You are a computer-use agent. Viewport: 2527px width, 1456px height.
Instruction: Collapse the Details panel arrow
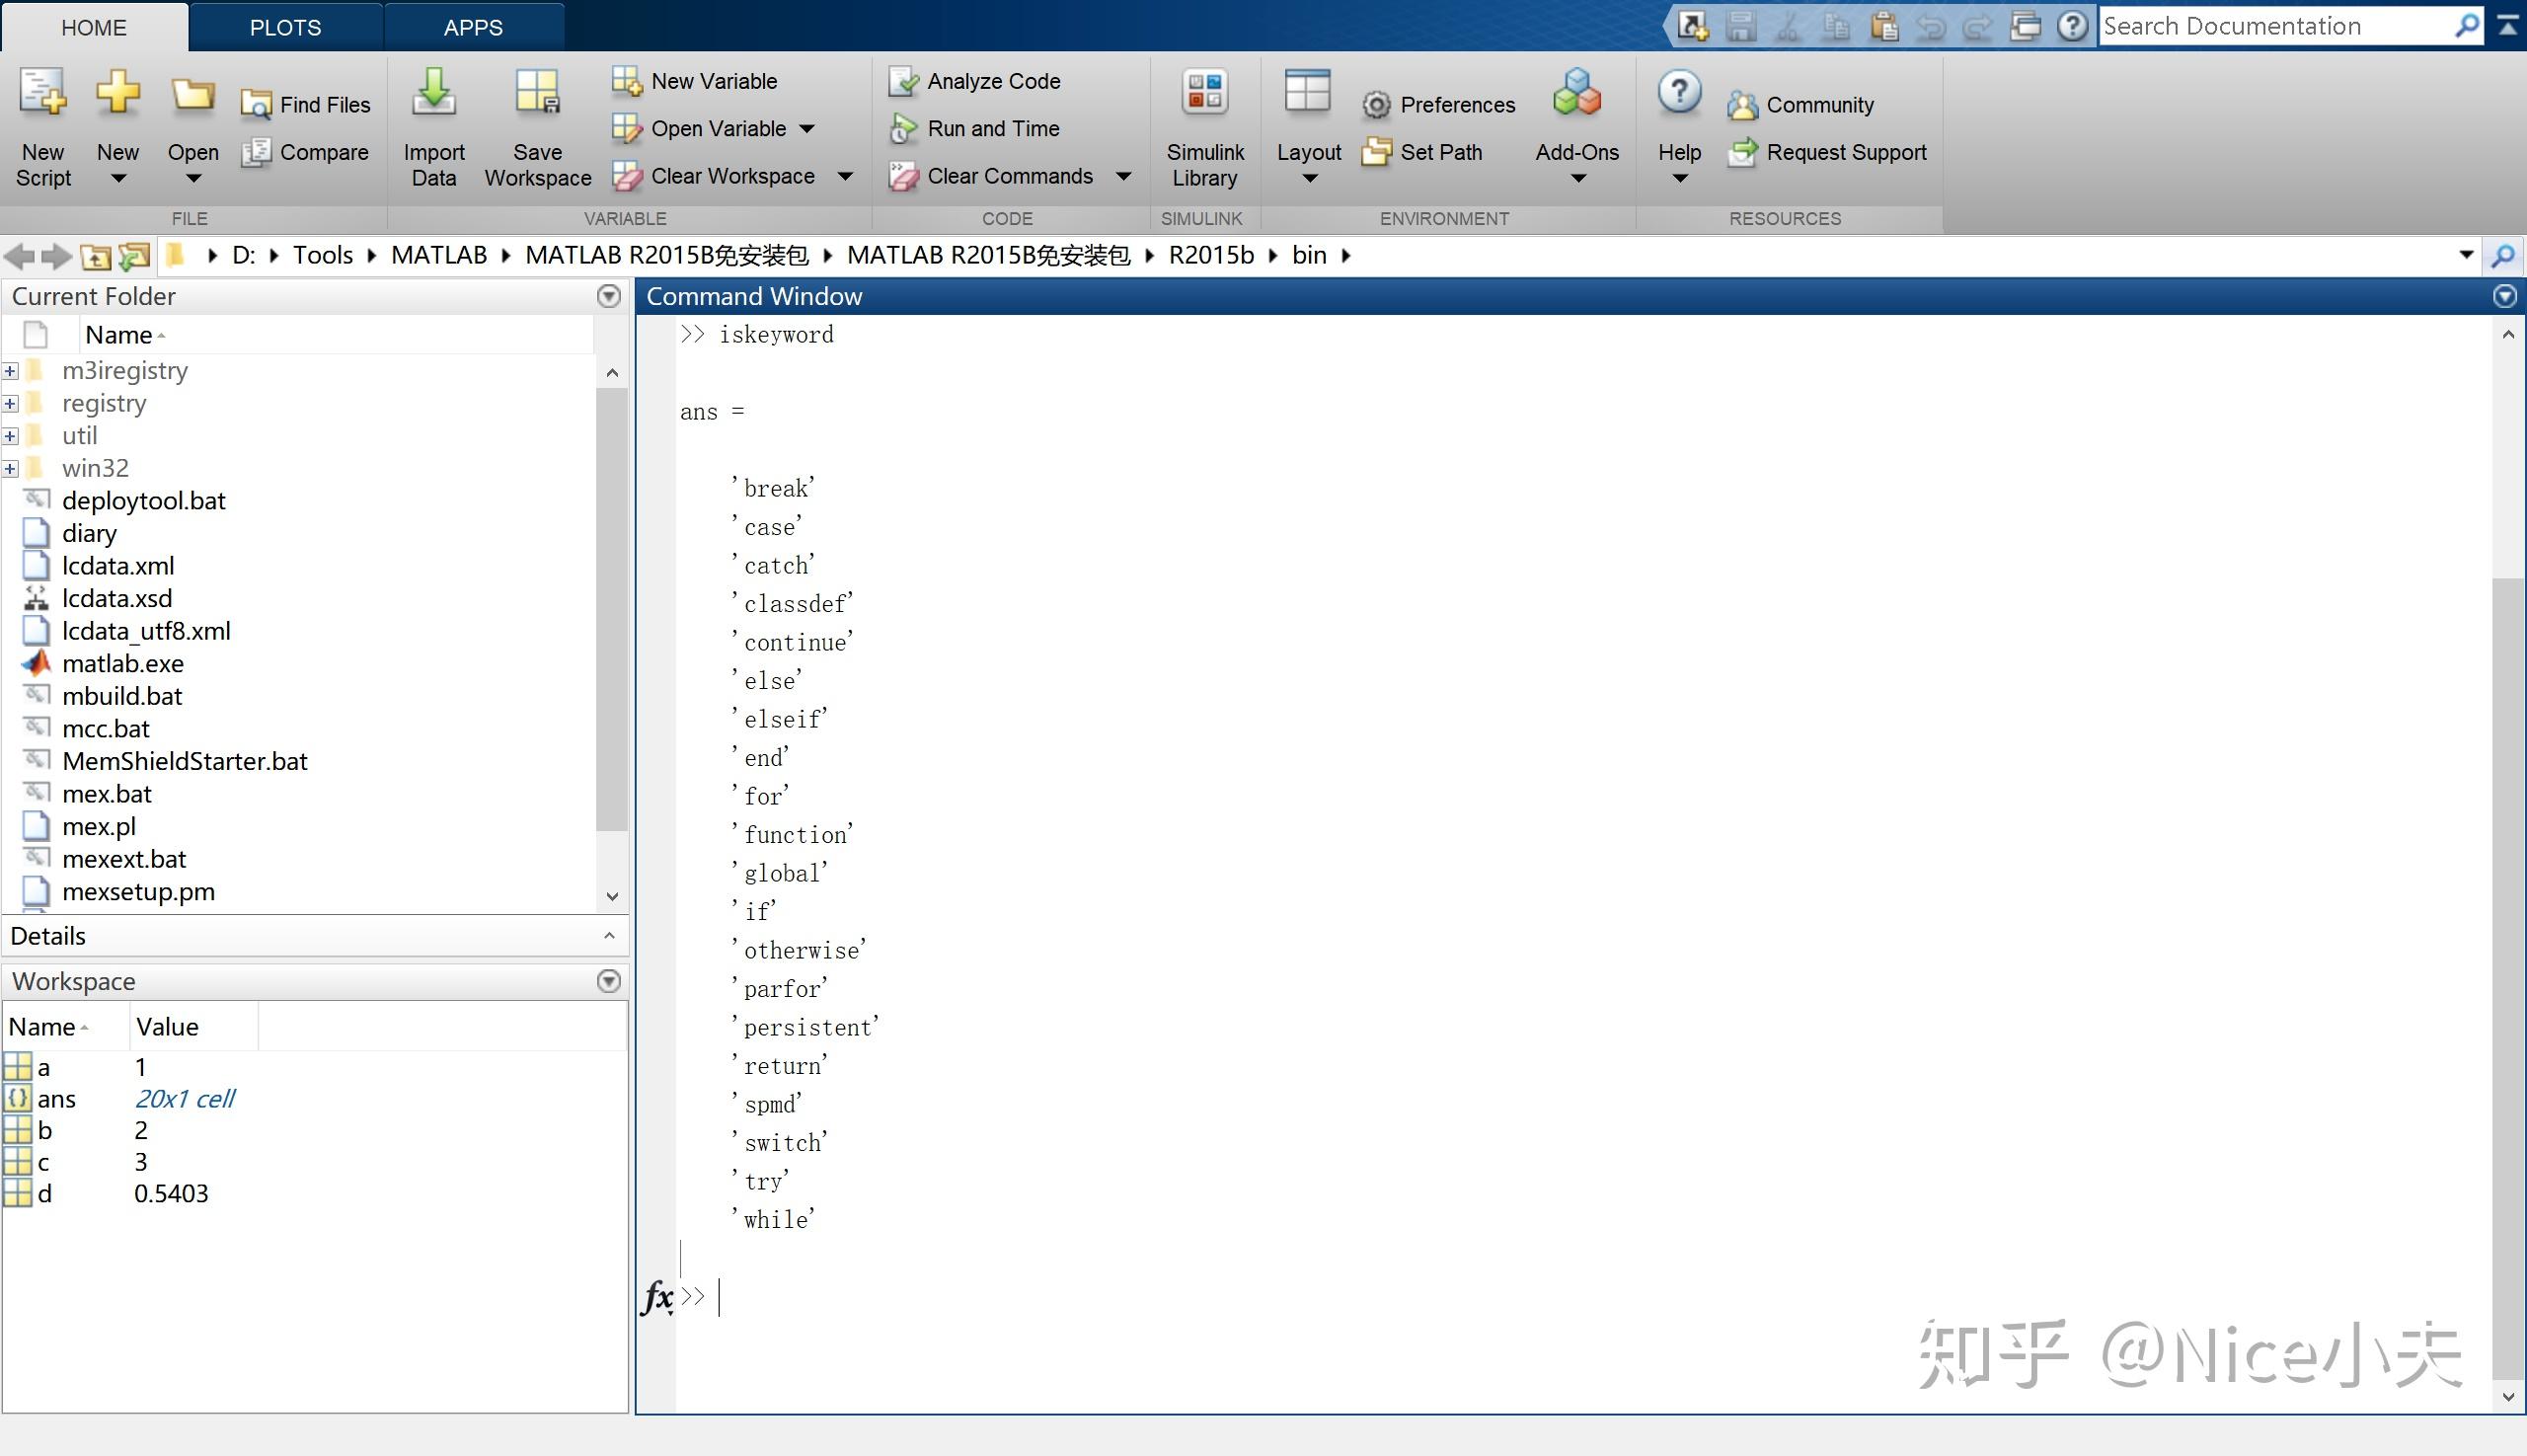(609, 936)
